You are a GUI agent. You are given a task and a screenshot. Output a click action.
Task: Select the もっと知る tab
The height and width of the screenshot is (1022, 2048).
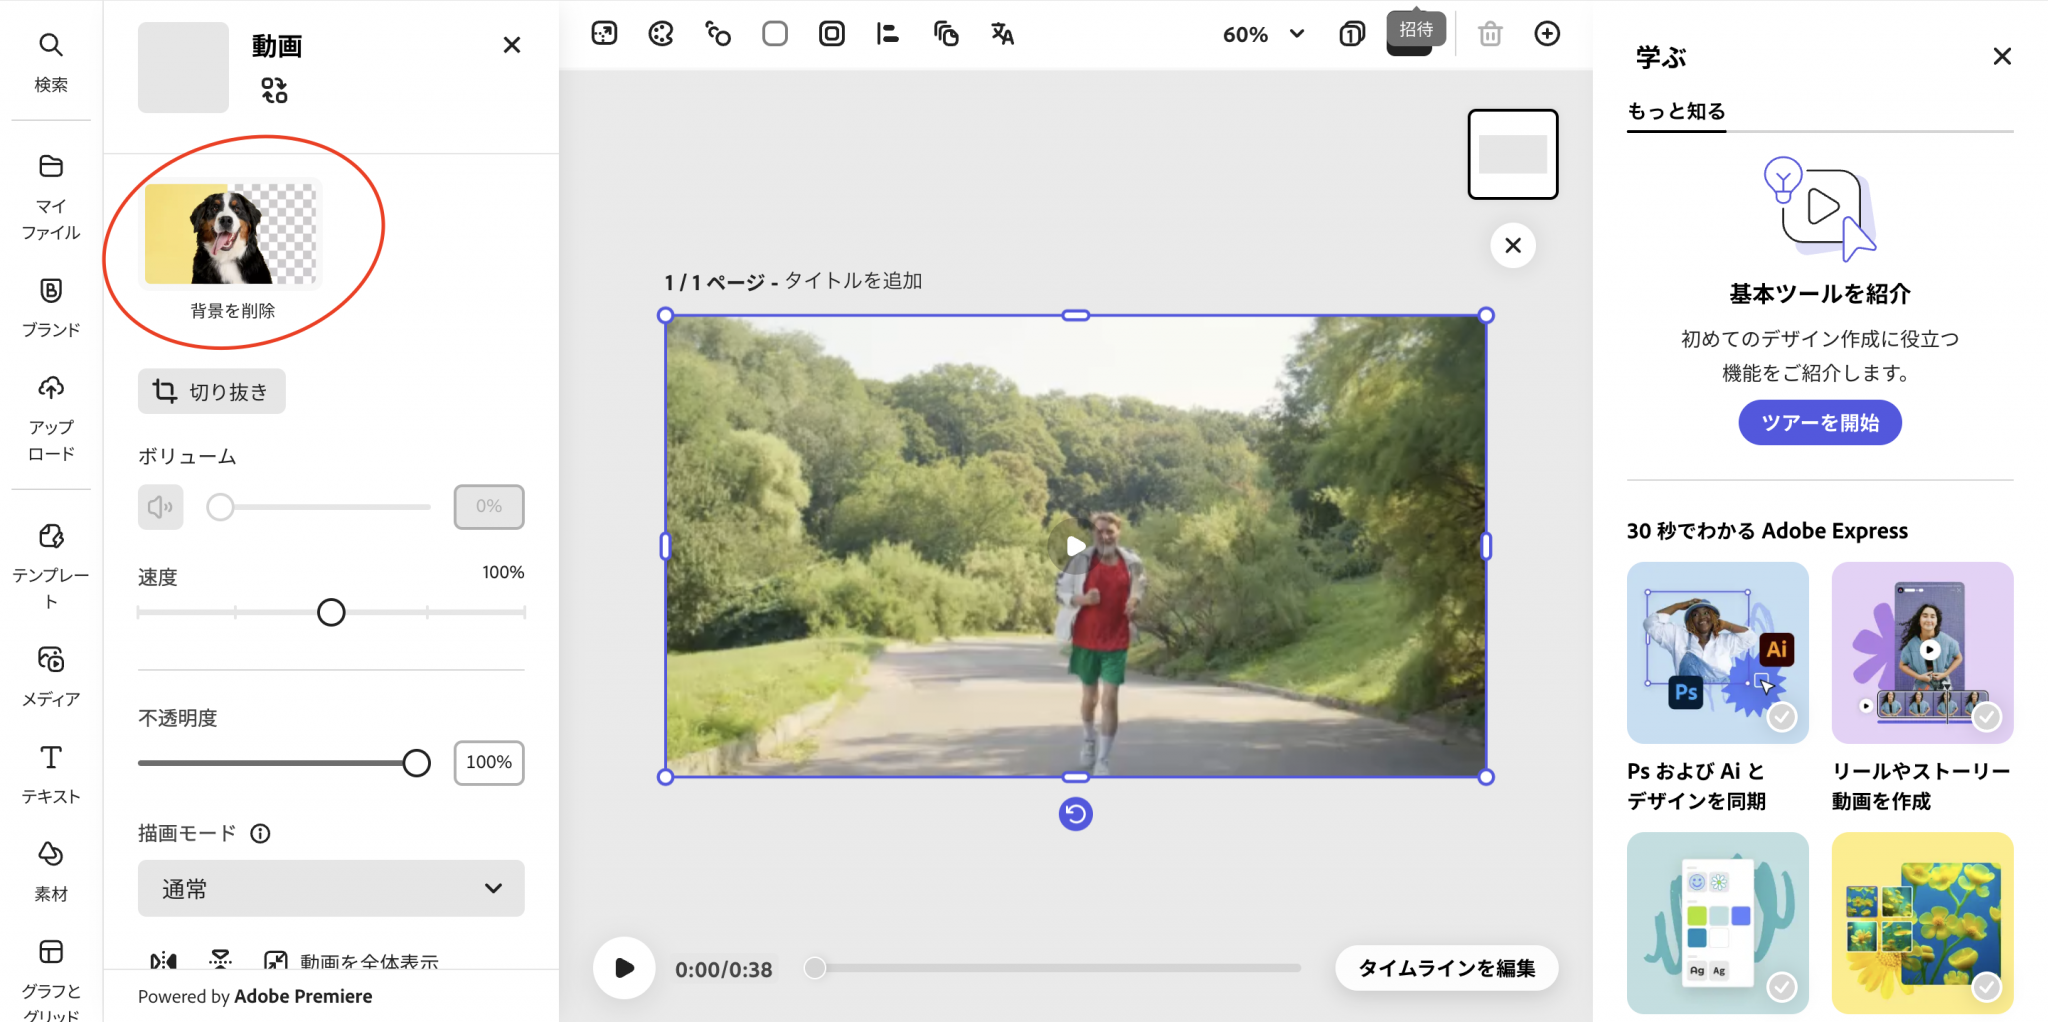1676,111
